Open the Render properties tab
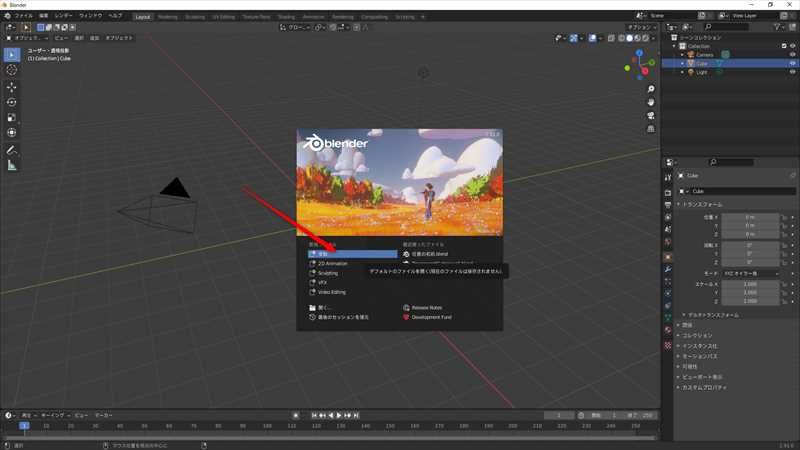Screen dimensions: 800x450 click(668, 192)
